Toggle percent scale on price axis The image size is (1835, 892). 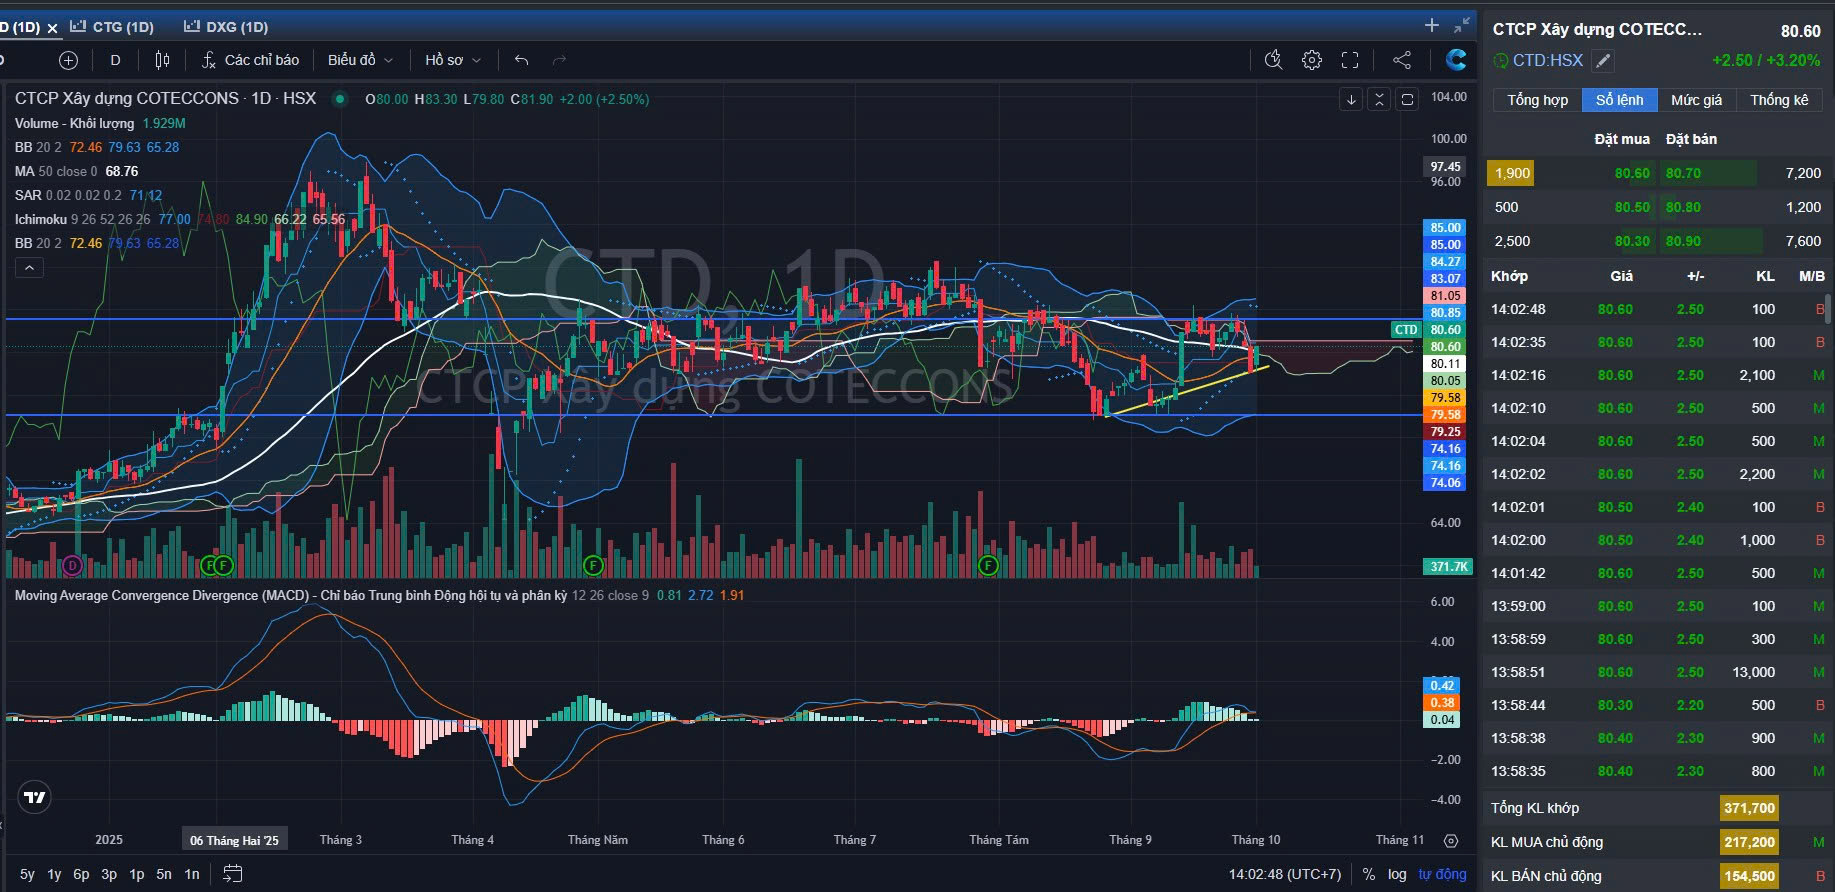1368,874
